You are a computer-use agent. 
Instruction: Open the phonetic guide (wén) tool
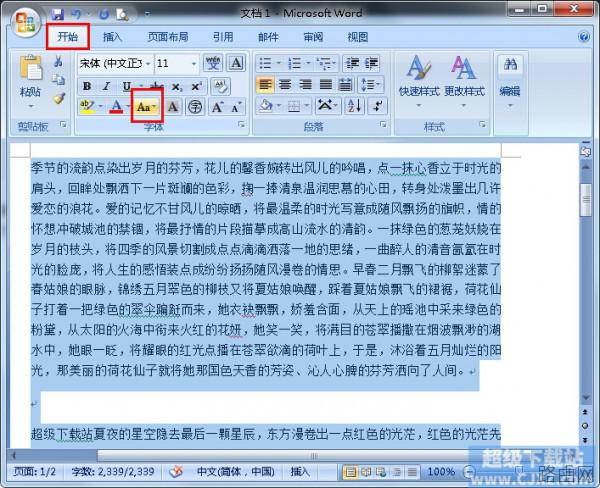click(213, 63)
